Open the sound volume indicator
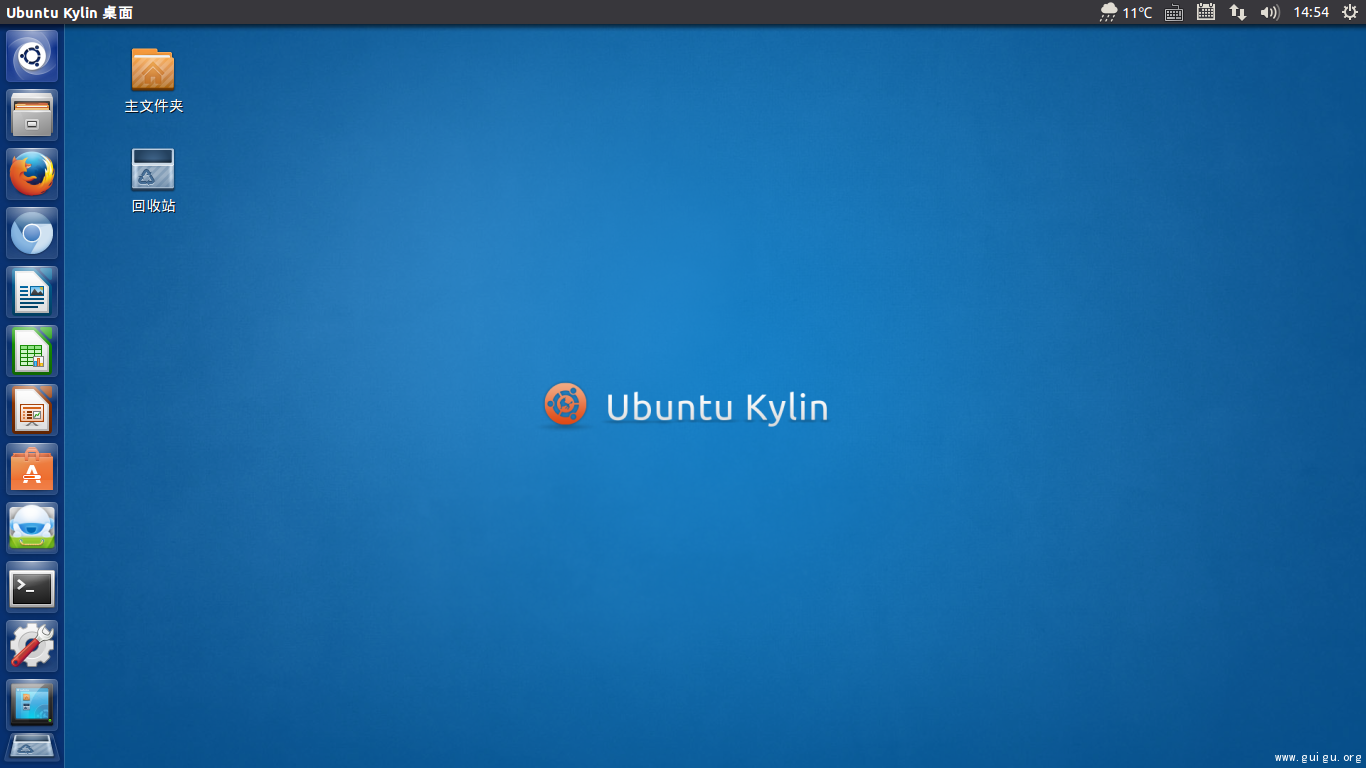This screenshot has width=1366, height=768. (x=1270, y=12)
